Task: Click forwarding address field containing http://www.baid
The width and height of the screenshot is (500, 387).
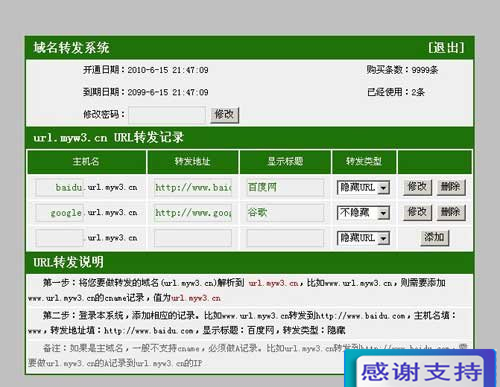Action: 193,188
